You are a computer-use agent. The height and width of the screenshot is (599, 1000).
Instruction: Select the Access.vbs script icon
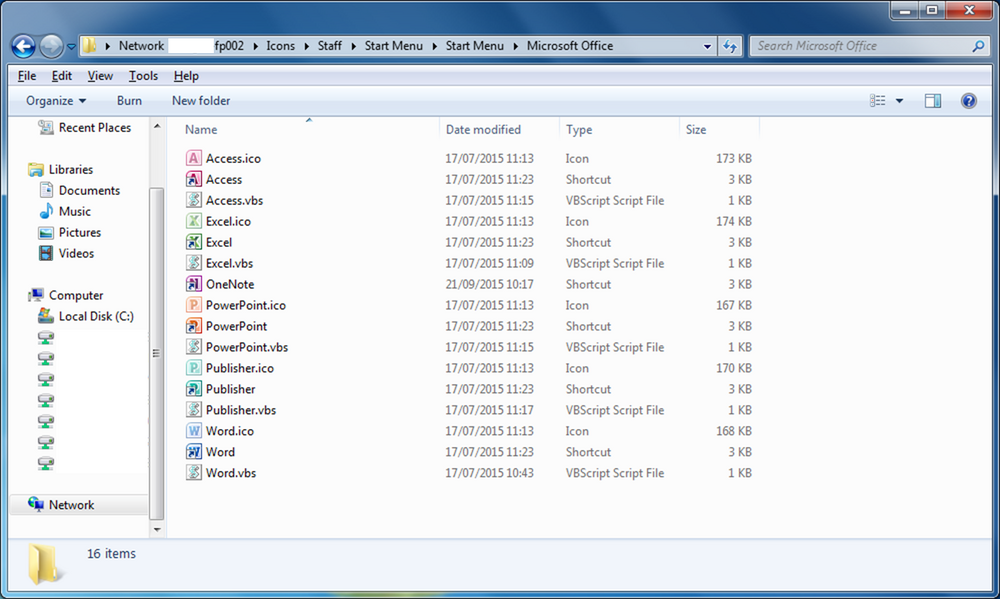[194, 200]
